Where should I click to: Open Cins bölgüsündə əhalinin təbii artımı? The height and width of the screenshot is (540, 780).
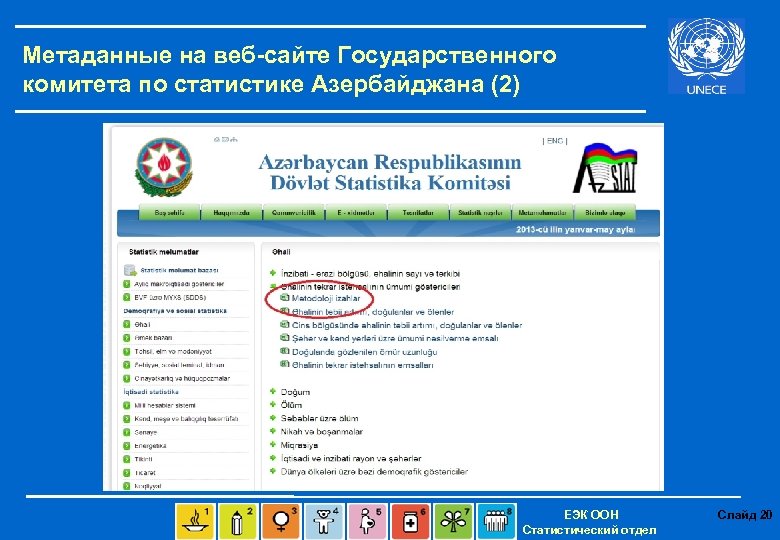click(x=407, y=325)
